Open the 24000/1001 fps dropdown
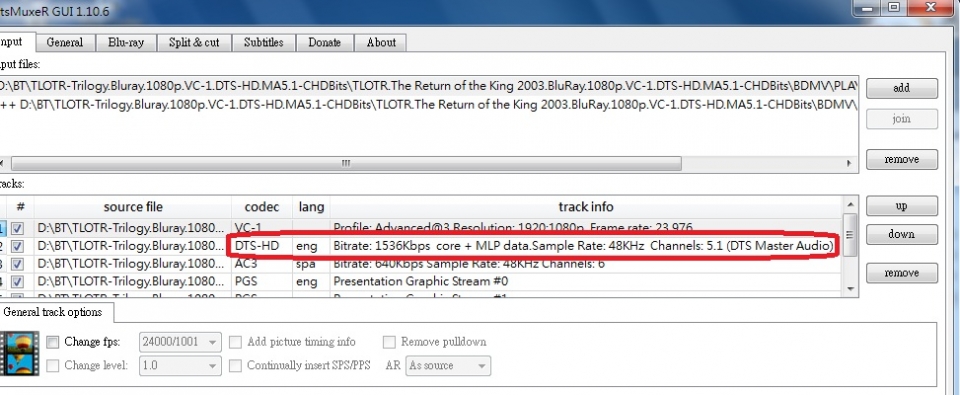This screenshot has width=960, height=395. [x=180, y=342]
